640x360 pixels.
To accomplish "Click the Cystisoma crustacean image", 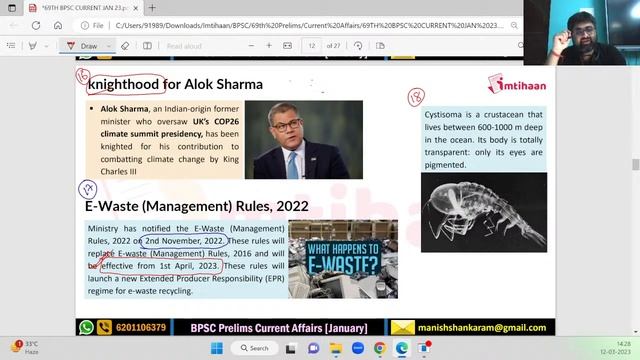I will click(484, 212).
